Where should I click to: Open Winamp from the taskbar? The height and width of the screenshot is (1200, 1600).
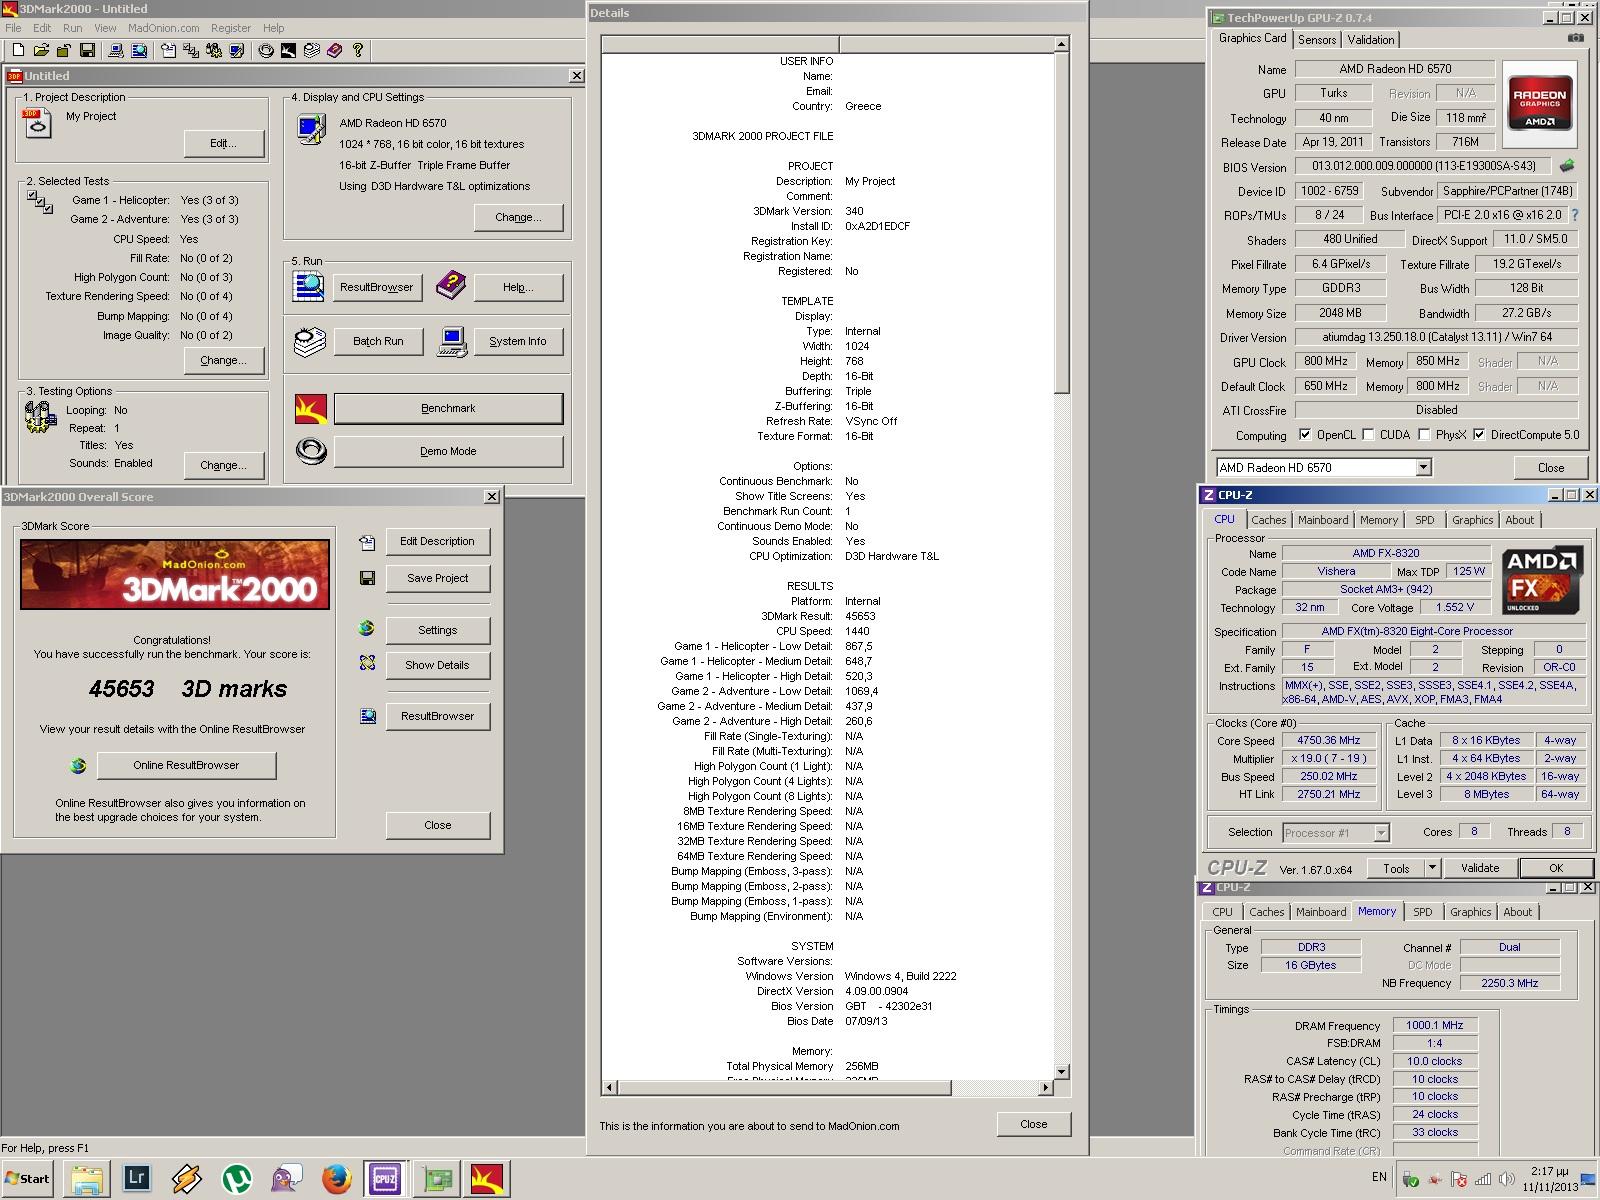coord(186,1179)
